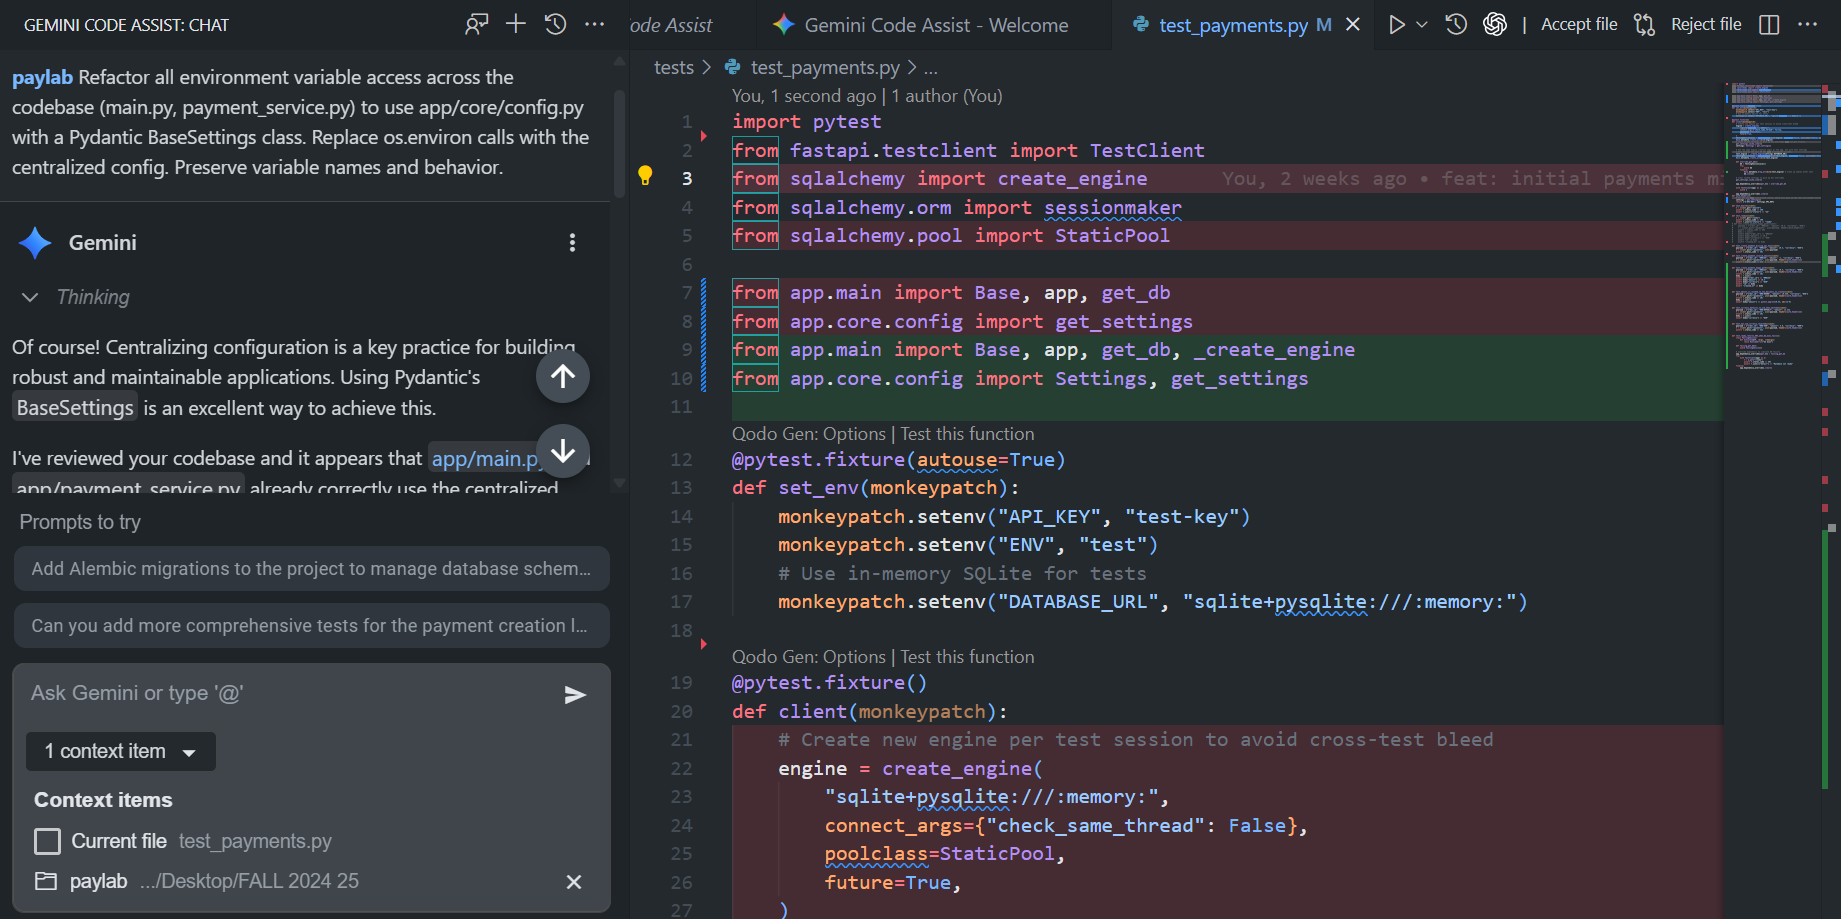Open the run button dropdown chevron
Screen dimensions: 1841x919
(x=1421, y=23)
